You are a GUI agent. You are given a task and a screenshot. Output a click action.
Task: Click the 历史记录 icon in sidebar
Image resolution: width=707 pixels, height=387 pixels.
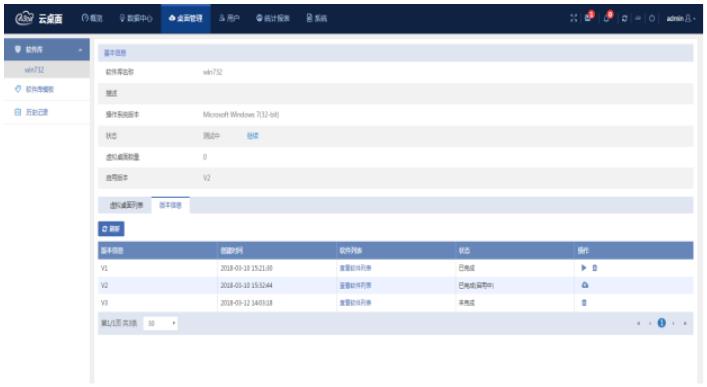coord(18,112)
